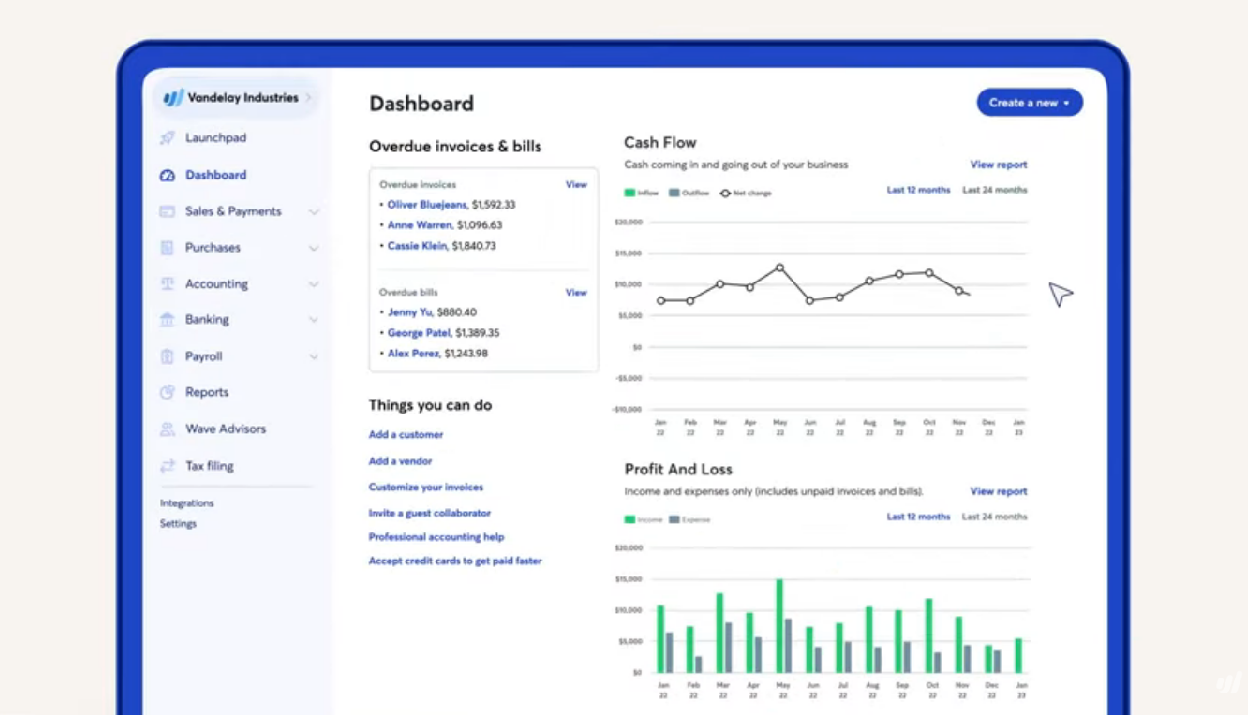
Task: Click the Banking building icon
Action: (167, 320)
